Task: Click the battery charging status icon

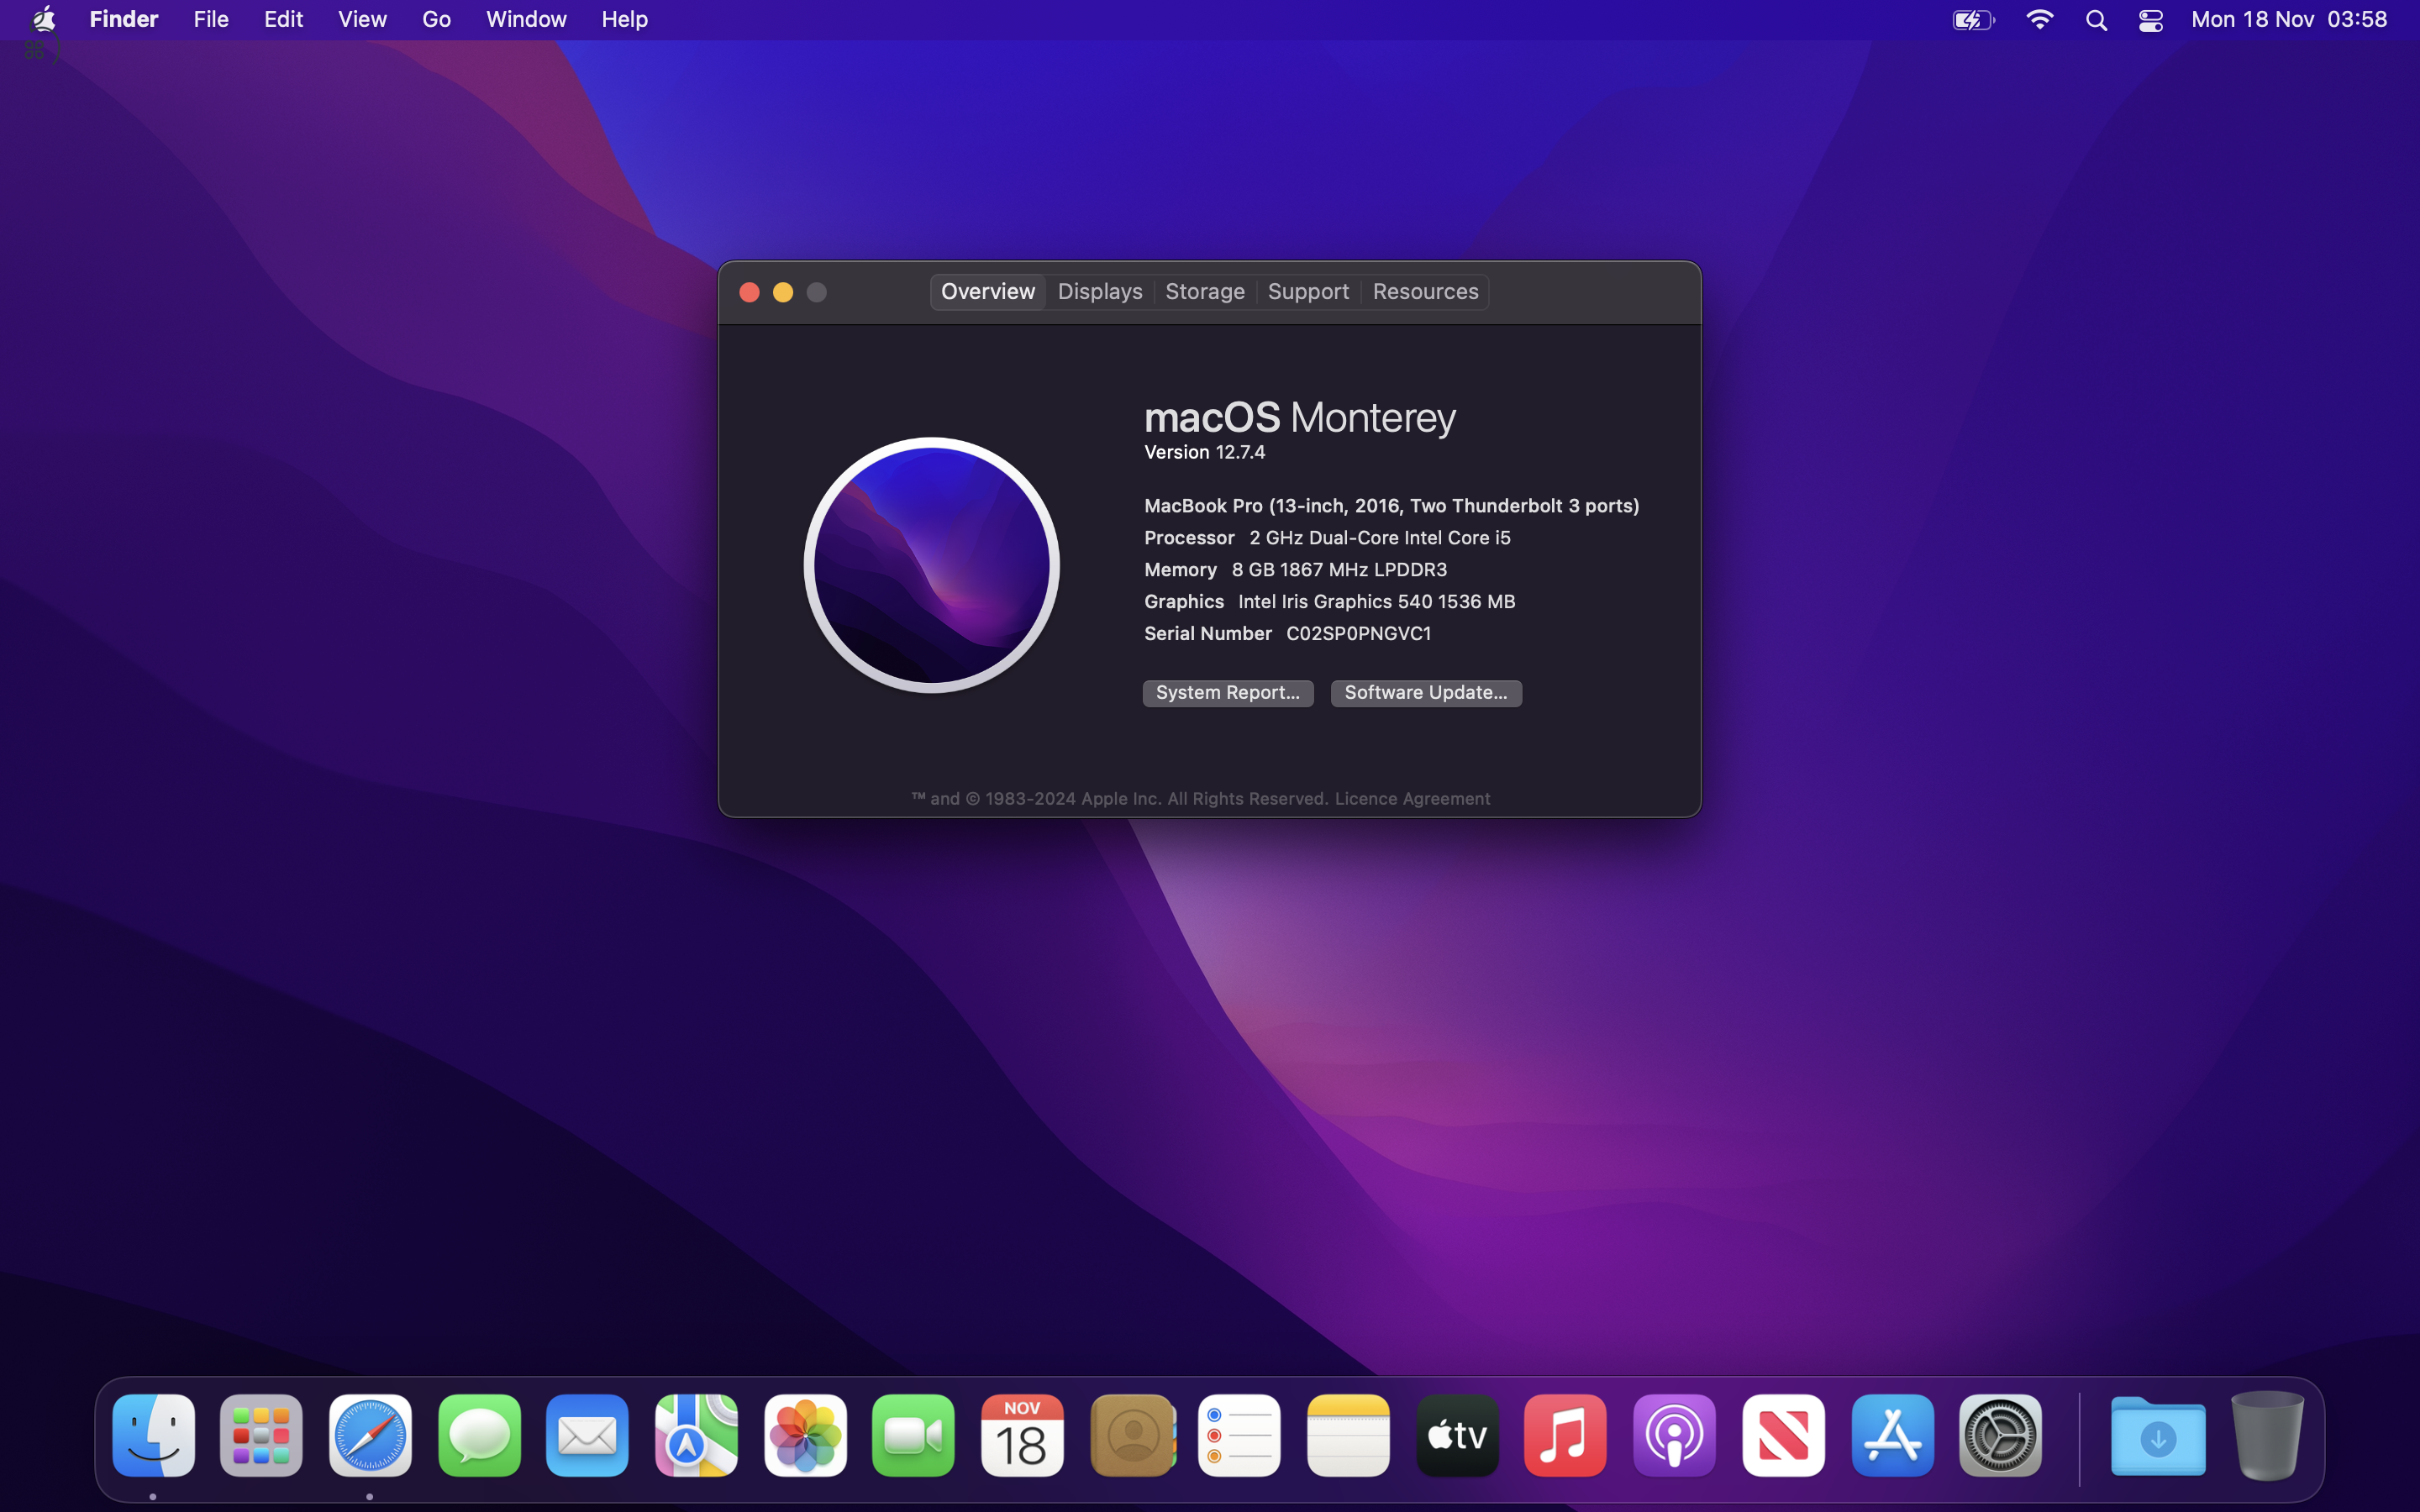Action: tap(1973, 20)
